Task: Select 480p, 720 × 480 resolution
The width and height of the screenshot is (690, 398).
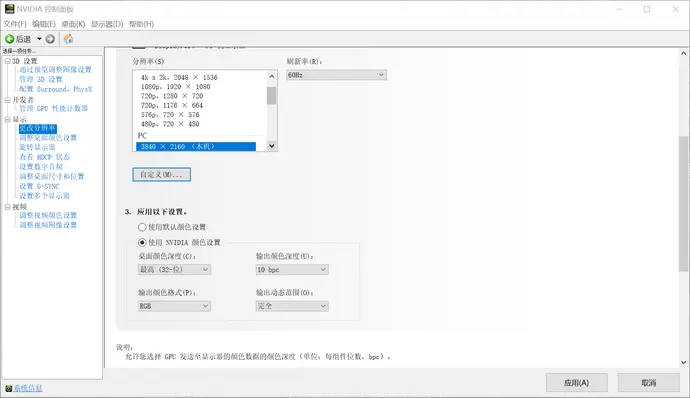Action: click(170, 124)
